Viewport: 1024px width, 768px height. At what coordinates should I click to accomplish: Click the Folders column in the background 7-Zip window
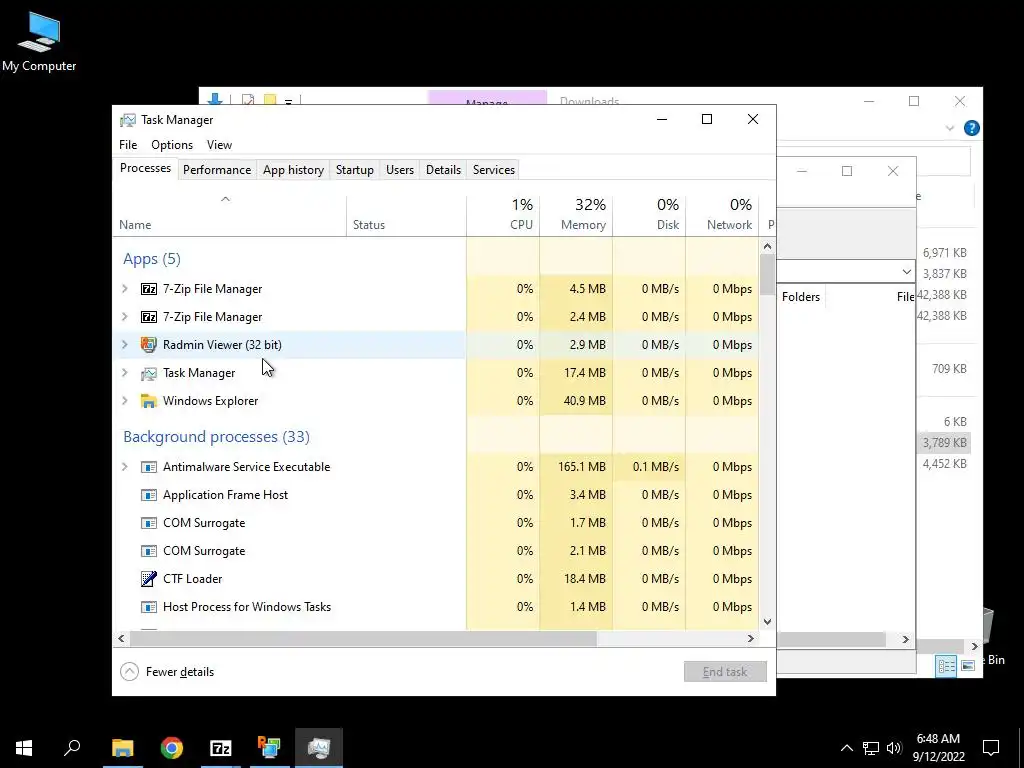tap(801, 296)
